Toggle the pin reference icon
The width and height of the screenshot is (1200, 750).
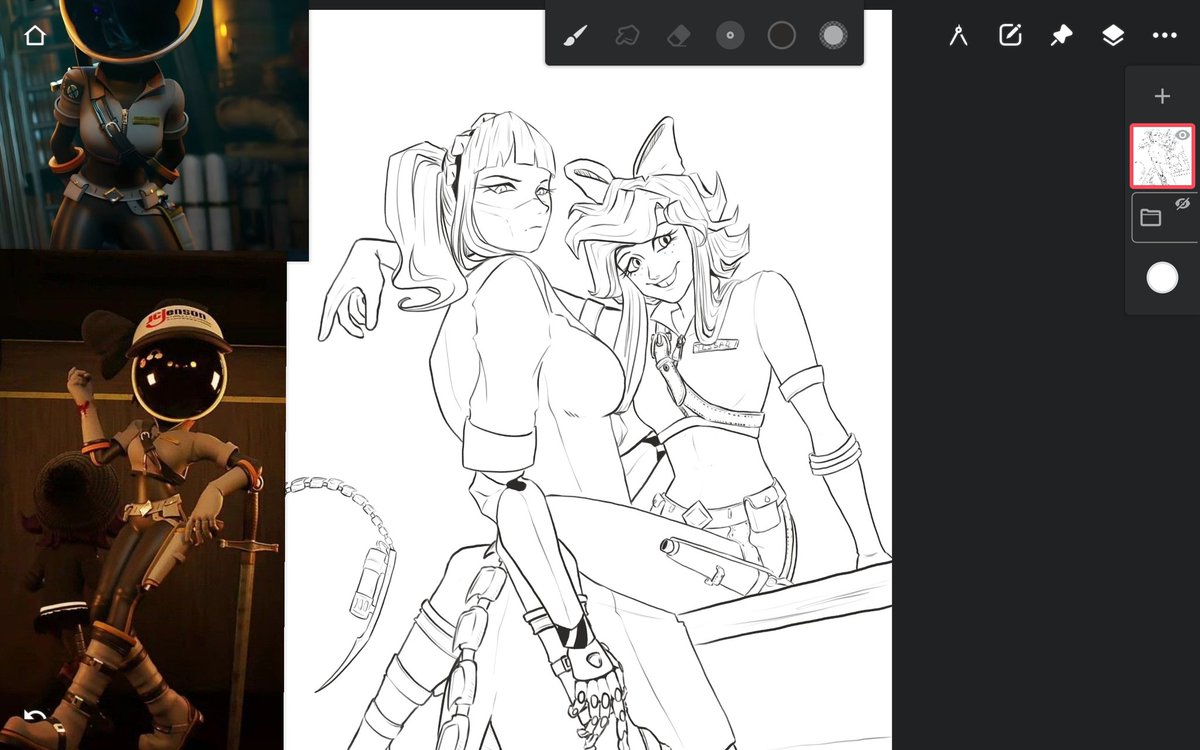1061,36
